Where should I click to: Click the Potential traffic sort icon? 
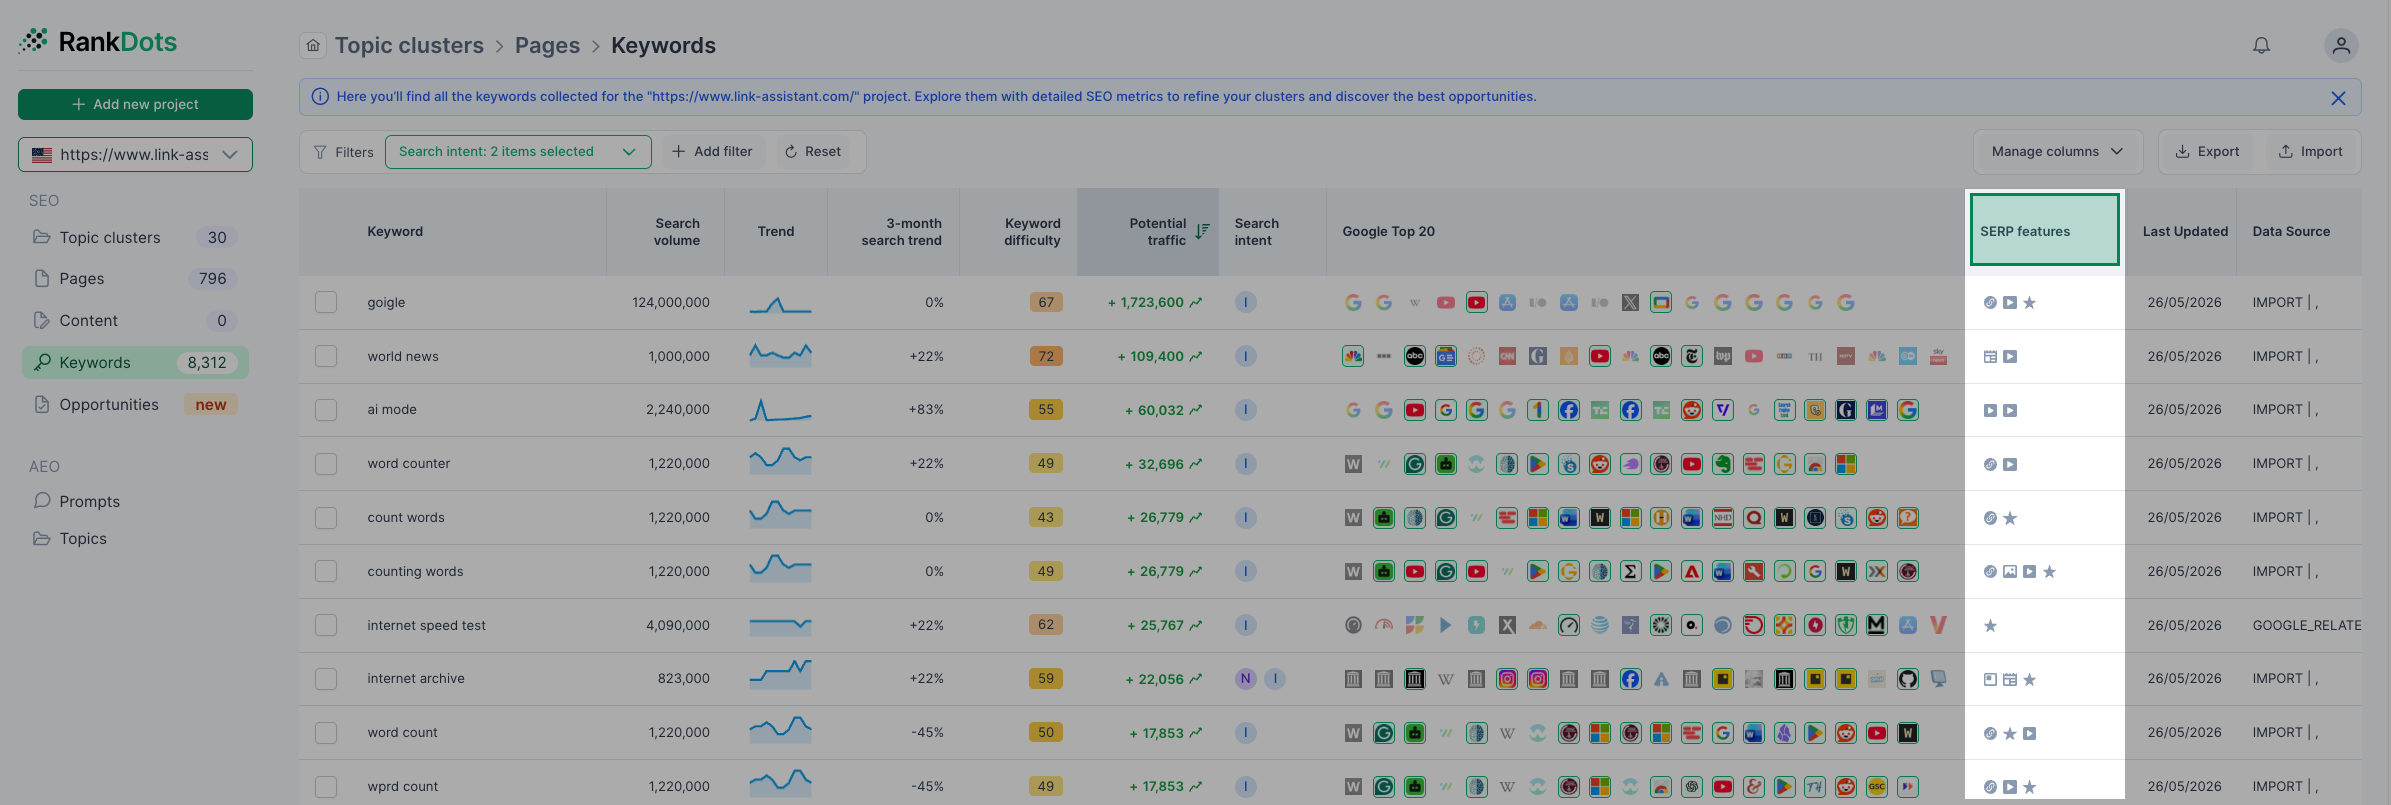coord(1202,232)
